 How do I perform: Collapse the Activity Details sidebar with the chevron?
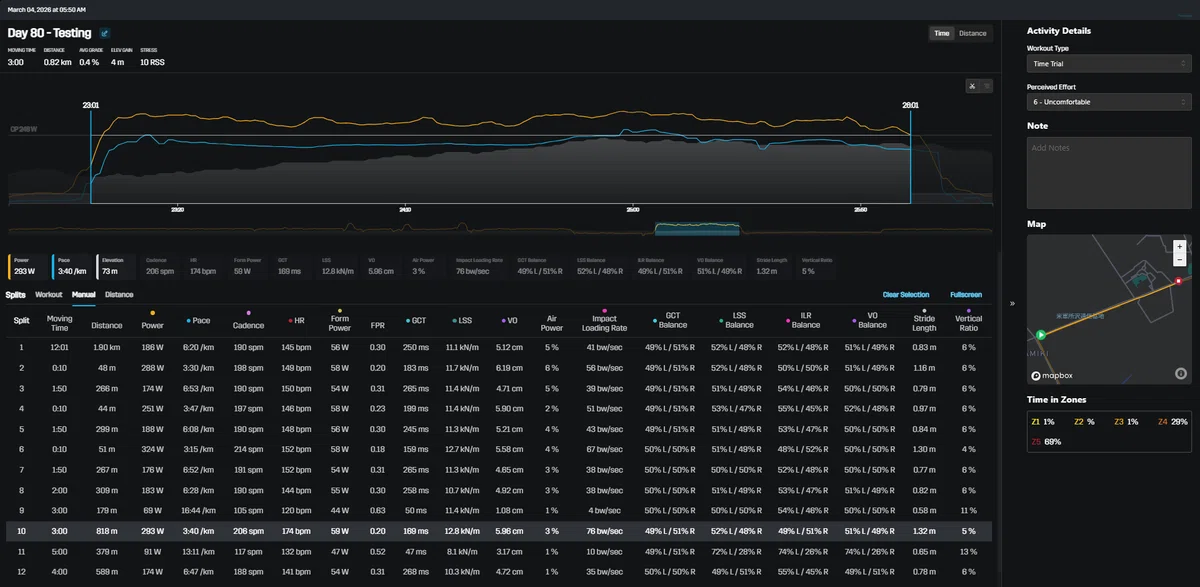click(x=1011, y=303)
